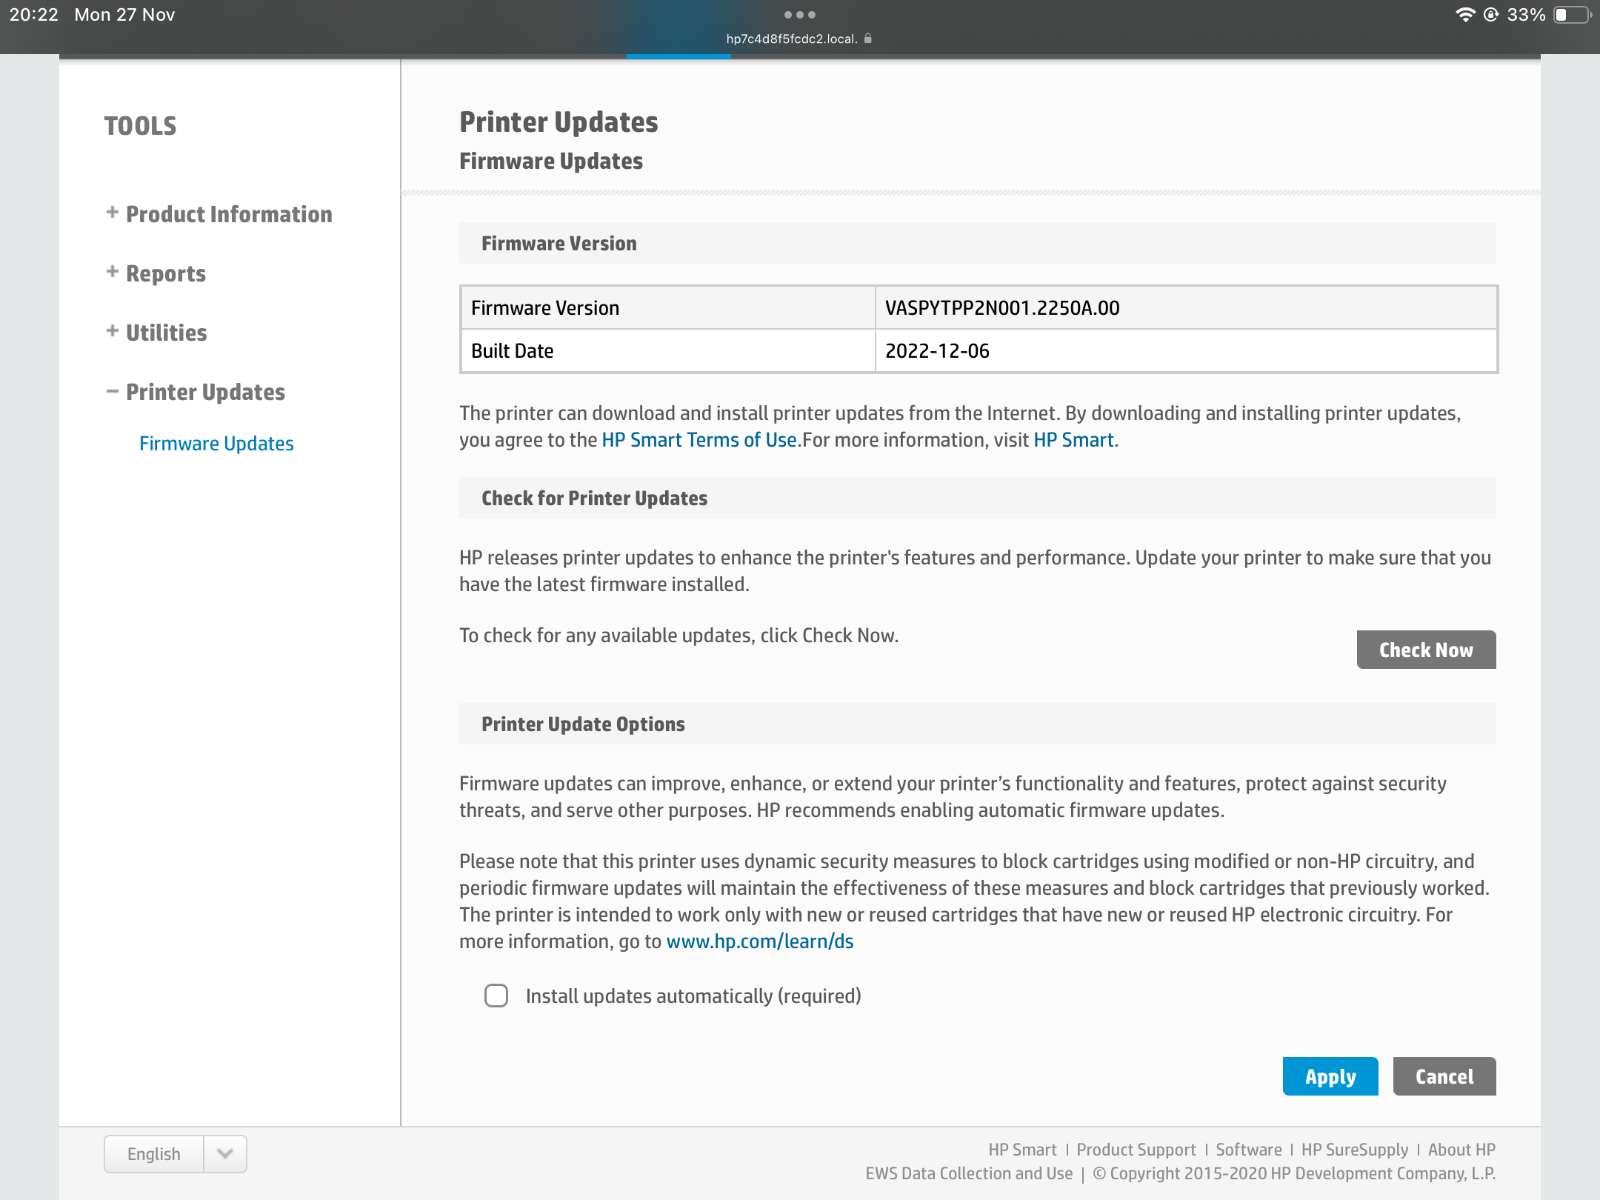The width and height of the screenshot is (1600, 1200).
Task: Open the HP Smart link after 'visit'
Action: 1073,440
